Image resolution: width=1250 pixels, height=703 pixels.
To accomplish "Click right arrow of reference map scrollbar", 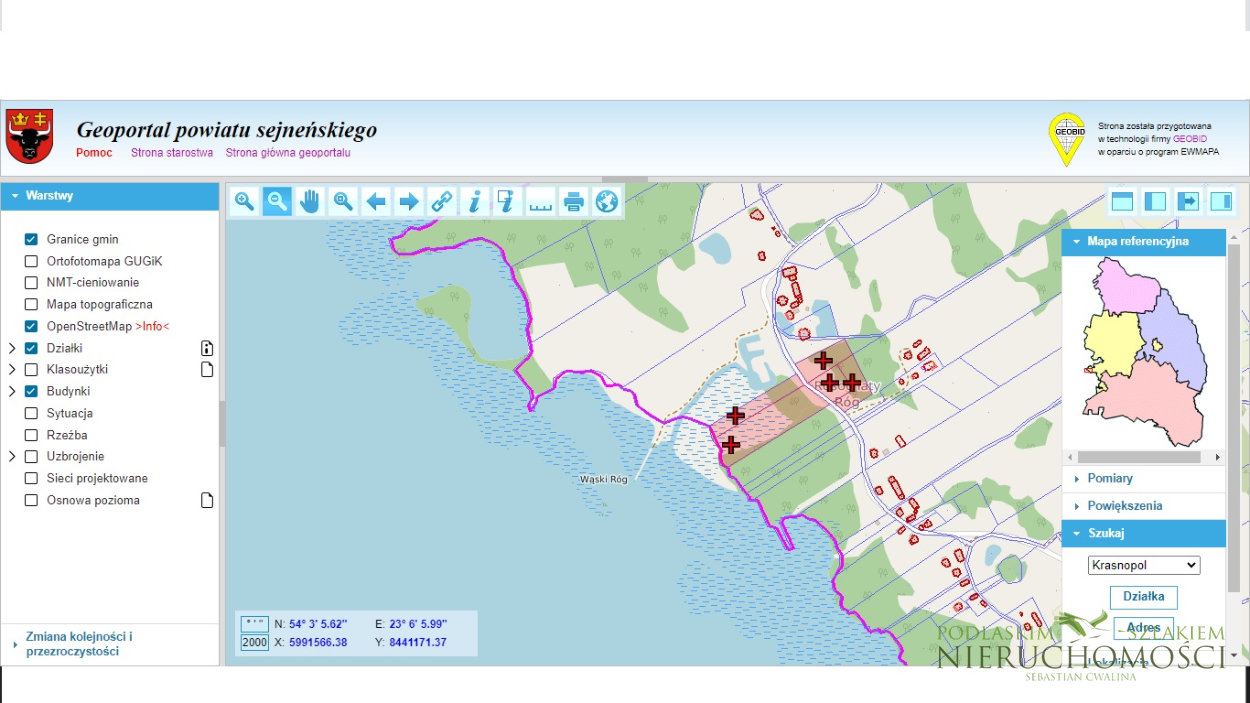I will click(x=1218, y=457).
